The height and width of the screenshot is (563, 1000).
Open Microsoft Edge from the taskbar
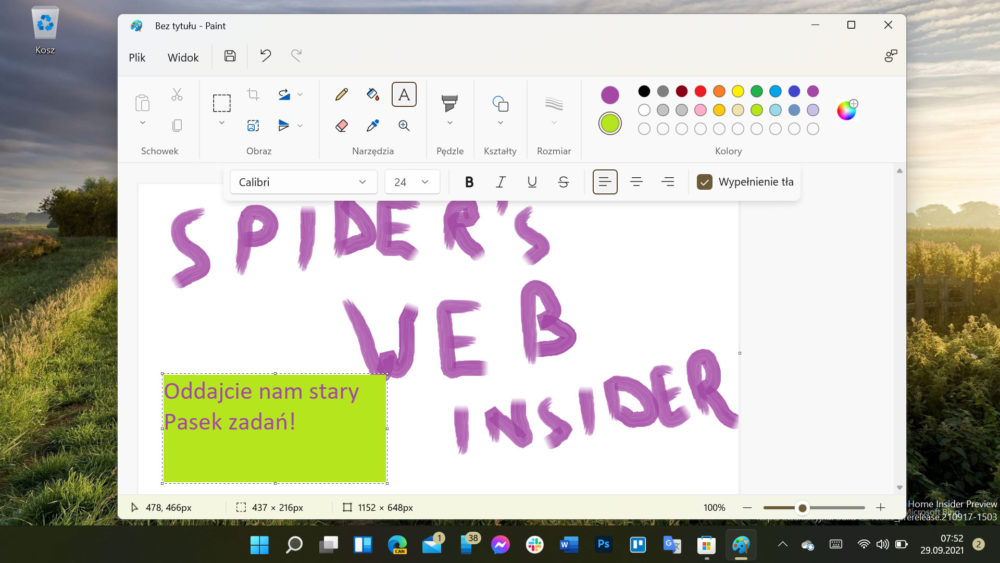[397, 545]
